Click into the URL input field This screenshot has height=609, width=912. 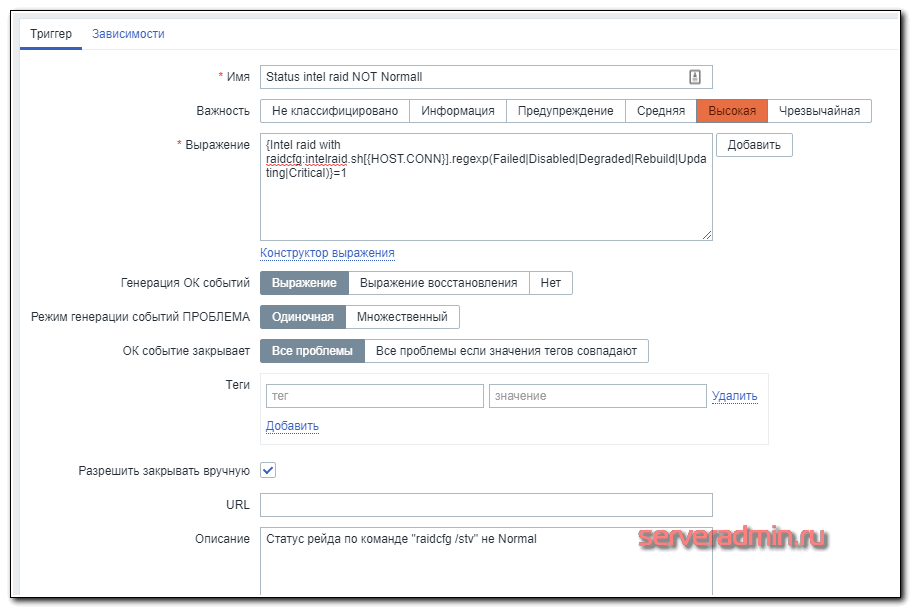point(486,504)
